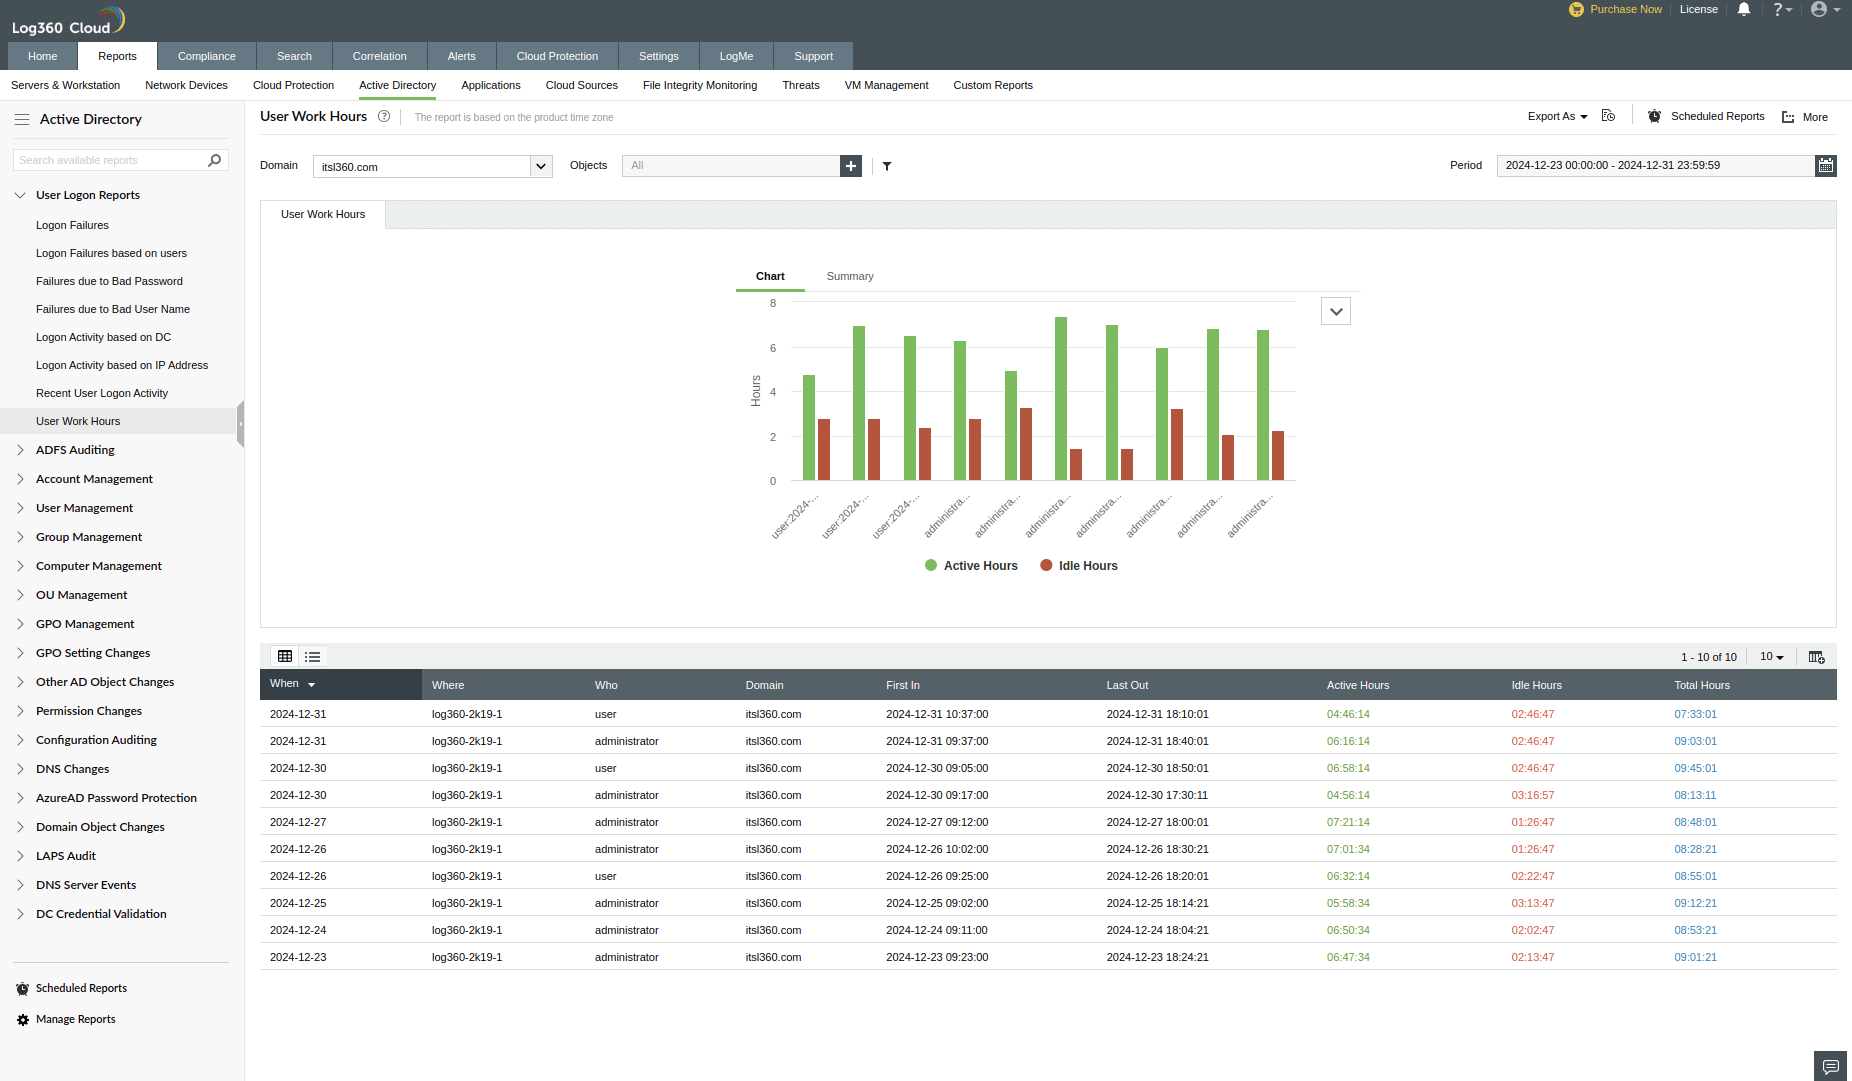Expand Configuration Auditing section
The image size is (1852, 1081).
(20, 741)
